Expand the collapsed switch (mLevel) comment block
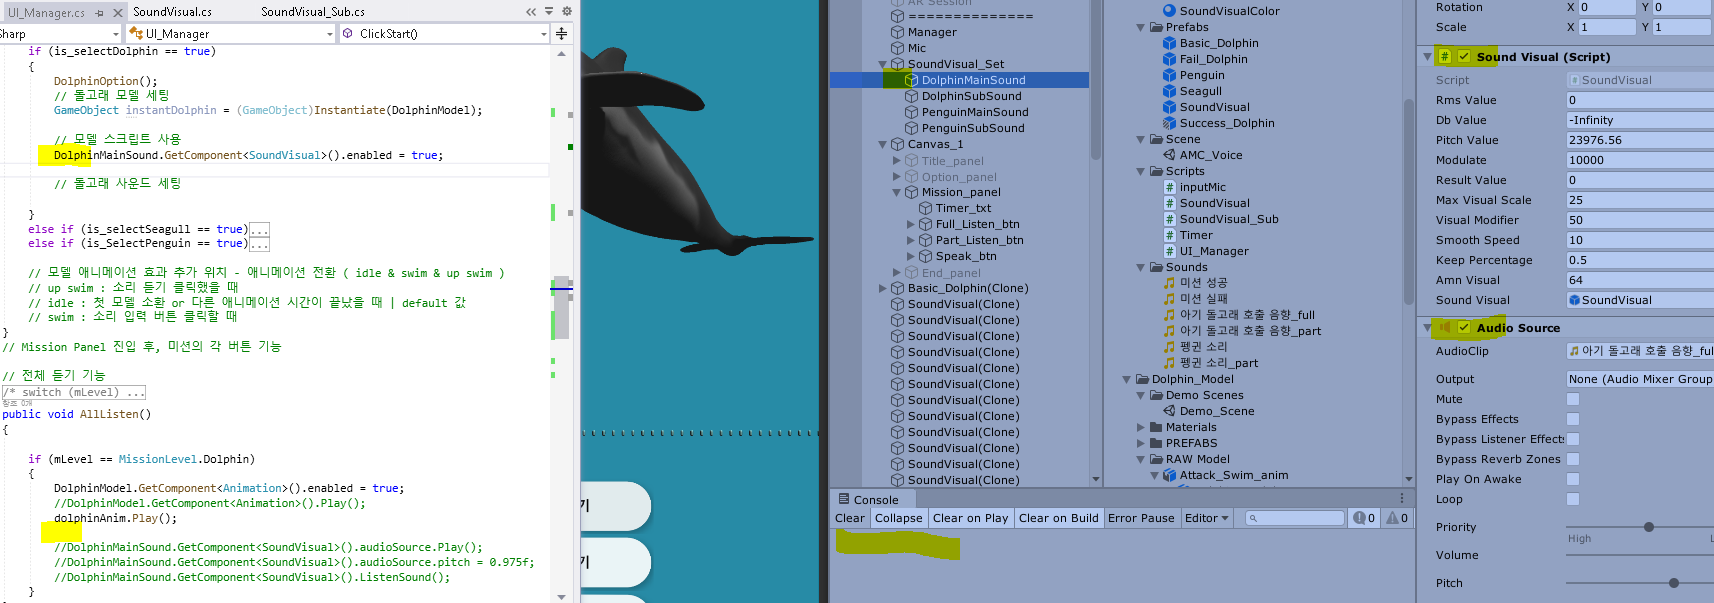The width and height of the screenshot is (1714, 603). coord(74,392)
